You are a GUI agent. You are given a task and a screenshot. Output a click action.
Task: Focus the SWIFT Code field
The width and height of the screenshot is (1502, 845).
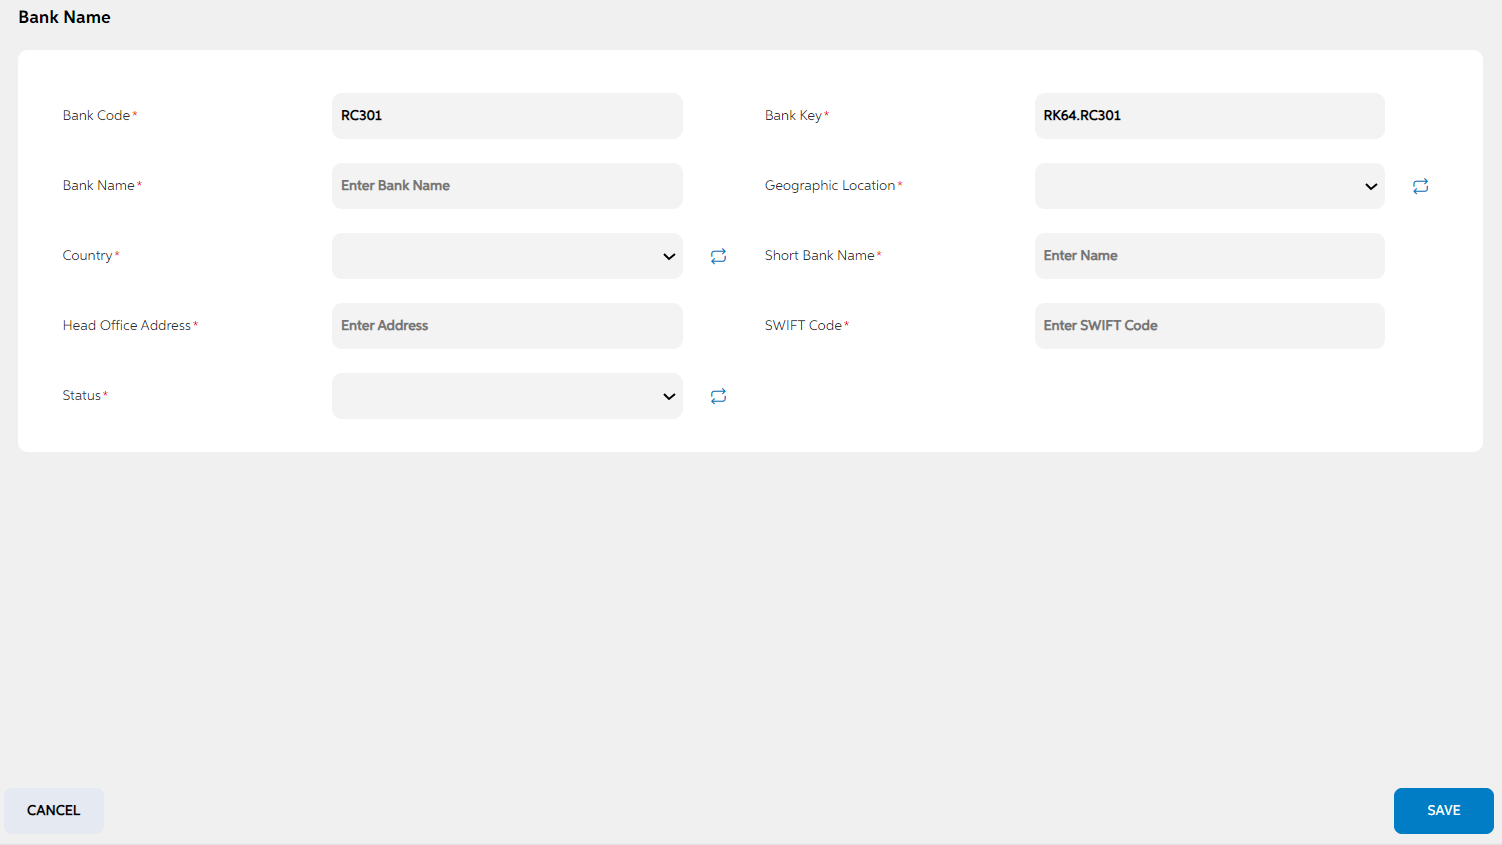(x=1209, y=326)
